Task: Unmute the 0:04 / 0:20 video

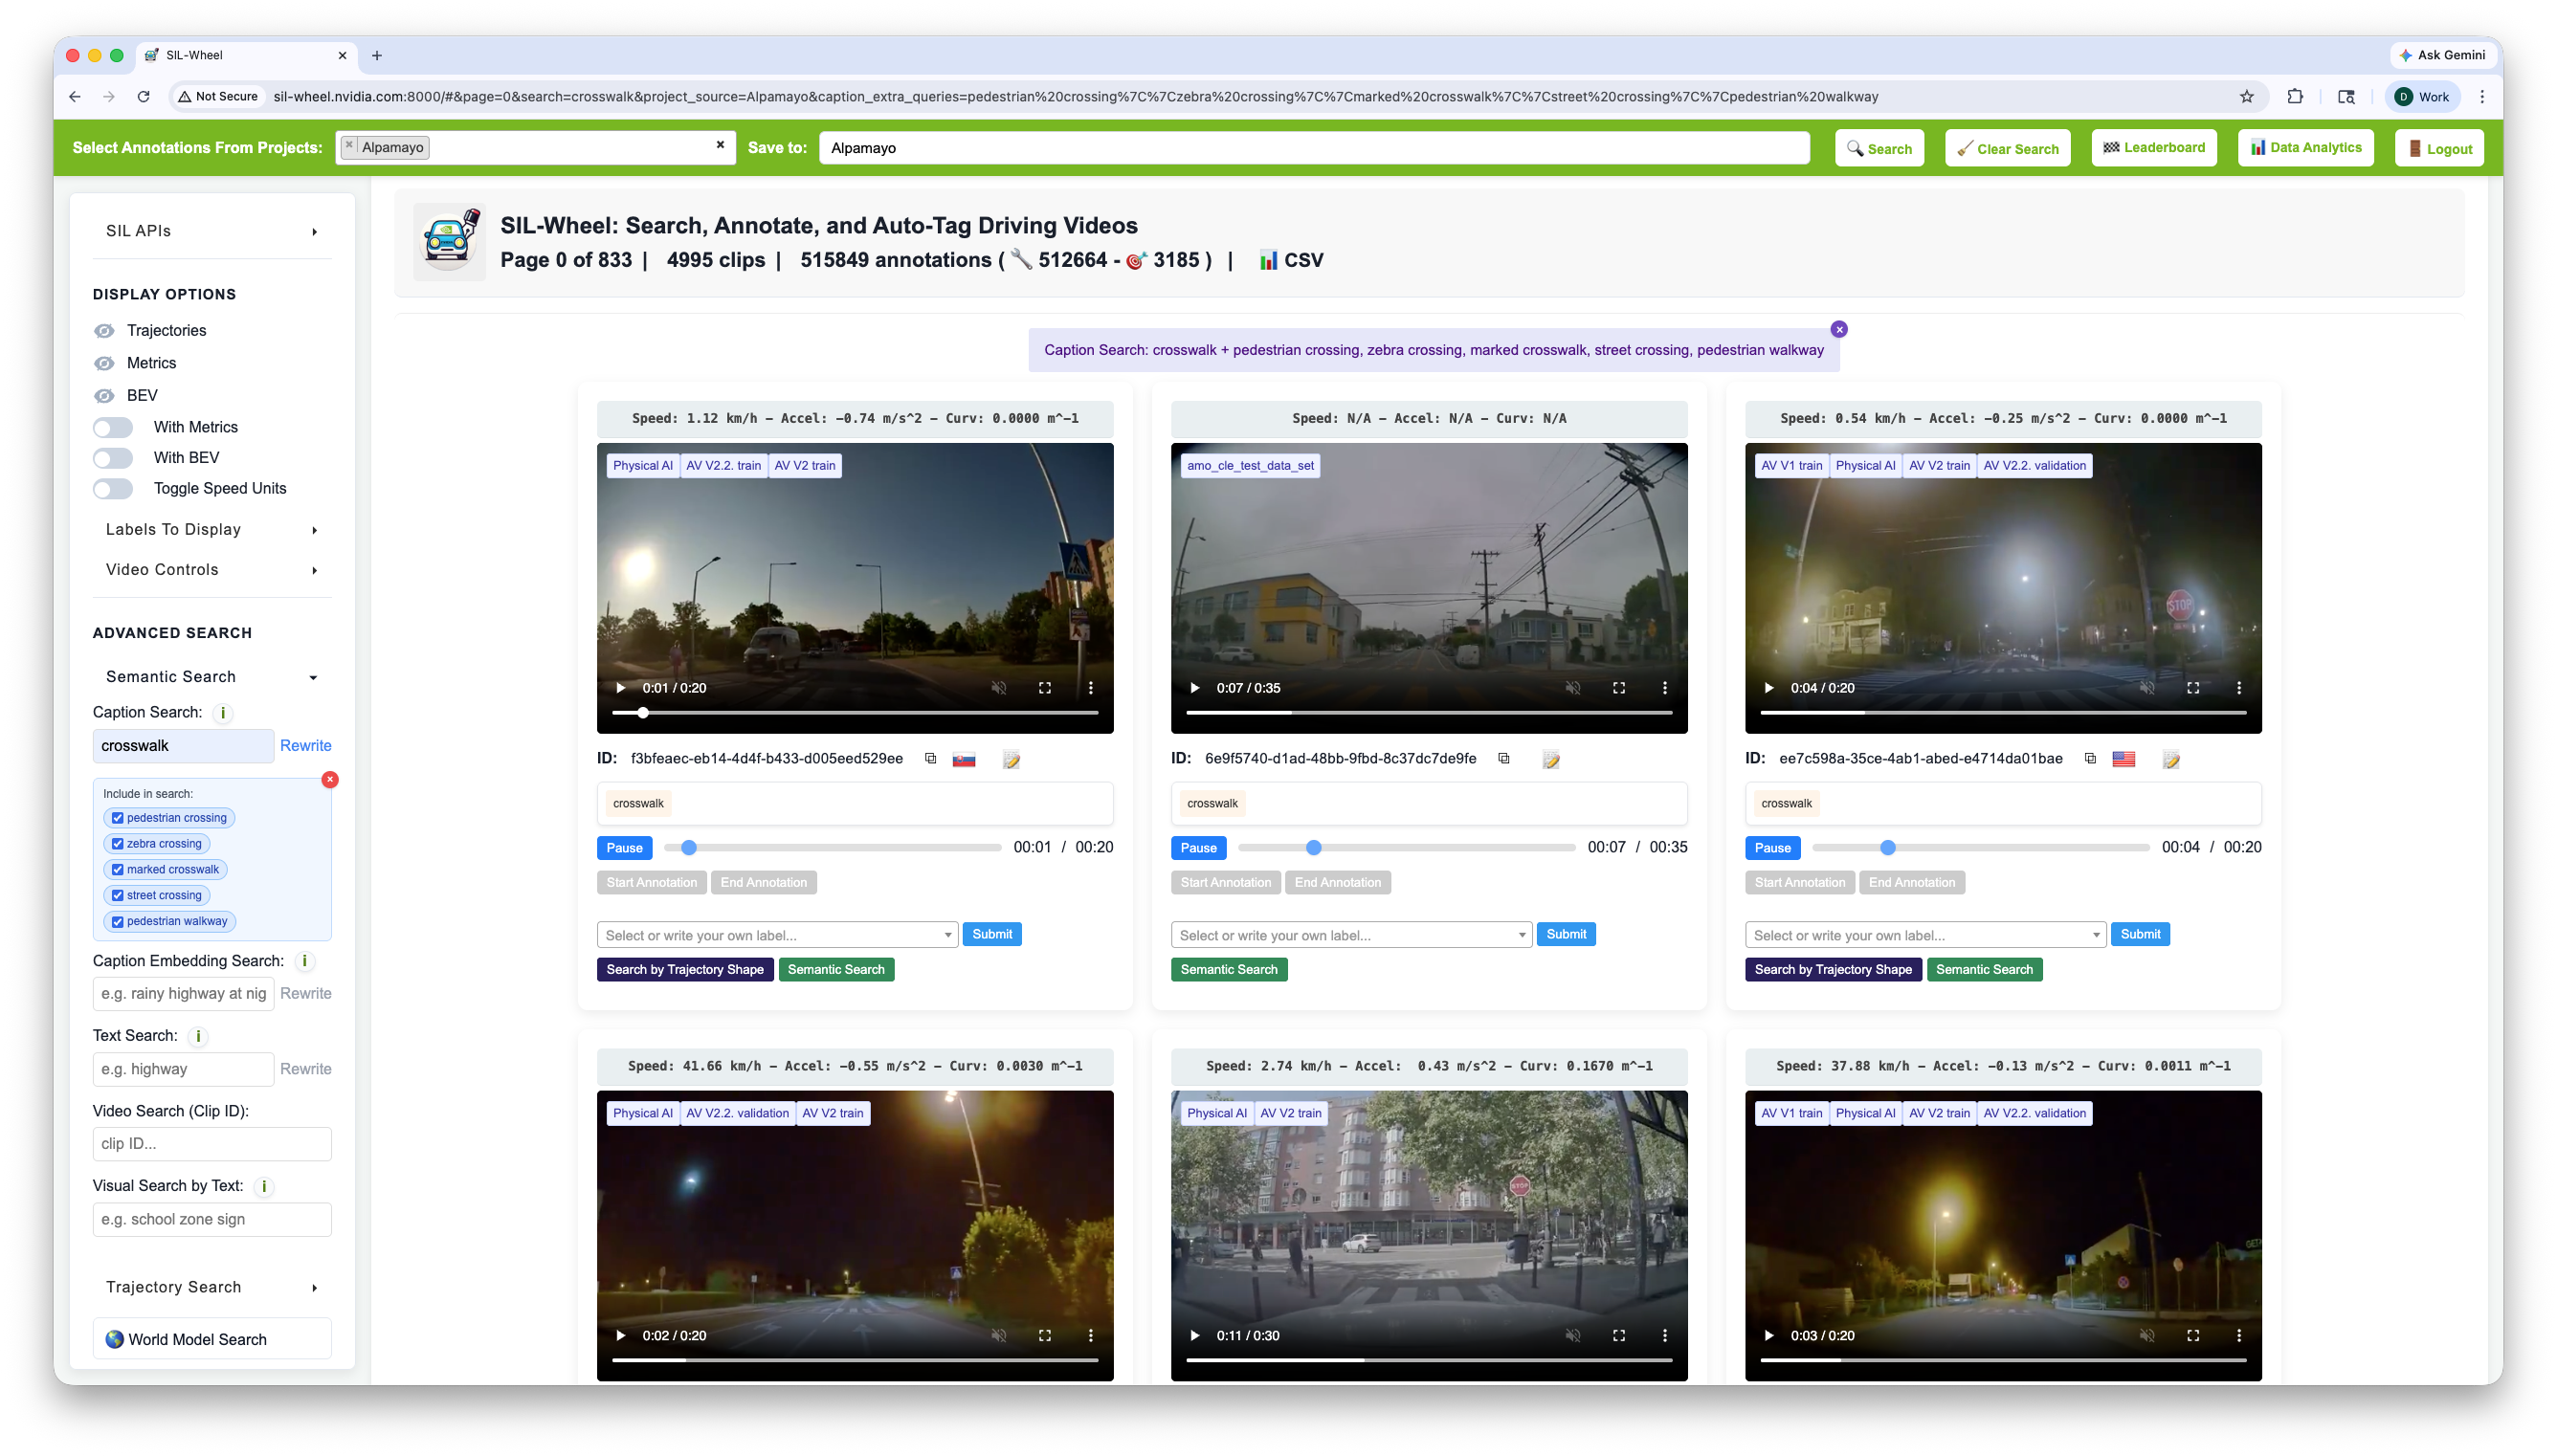Action: click(2147, 688)
